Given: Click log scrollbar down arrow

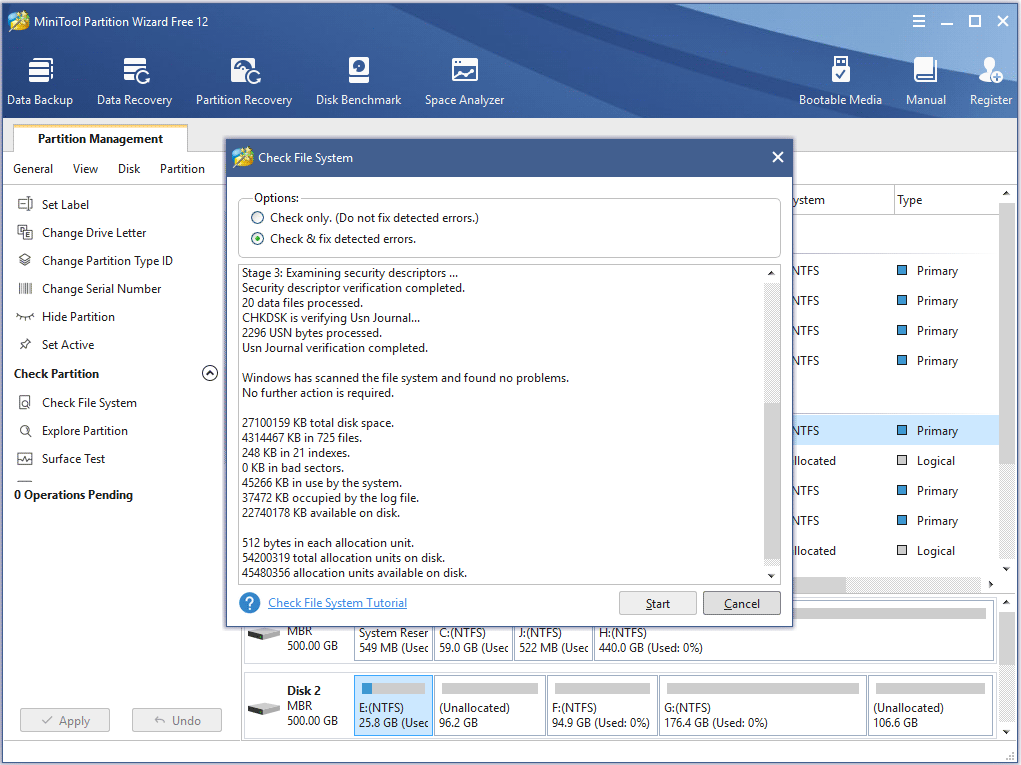Looking at the screenshot, I should click(x=772, y=576).
